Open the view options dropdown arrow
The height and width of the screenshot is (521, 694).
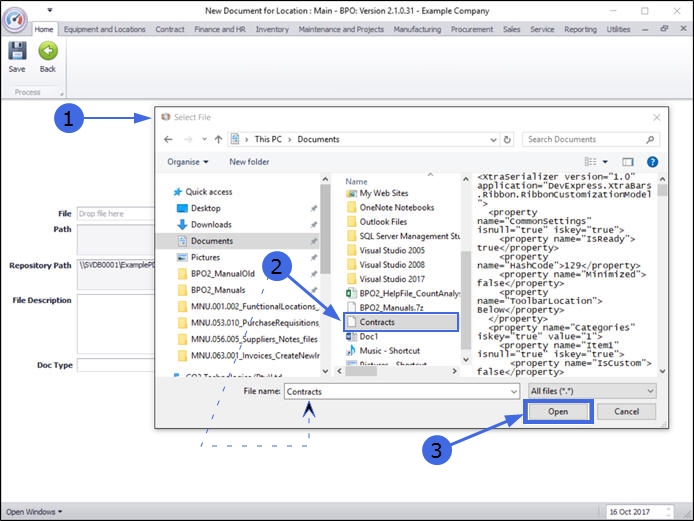pos(607,161)
